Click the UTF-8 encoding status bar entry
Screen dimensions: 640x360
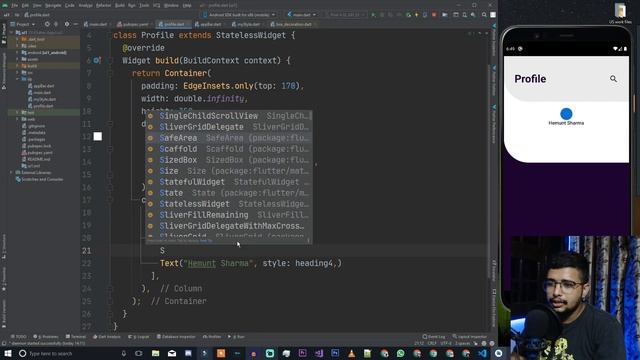(x=446, y=344)
